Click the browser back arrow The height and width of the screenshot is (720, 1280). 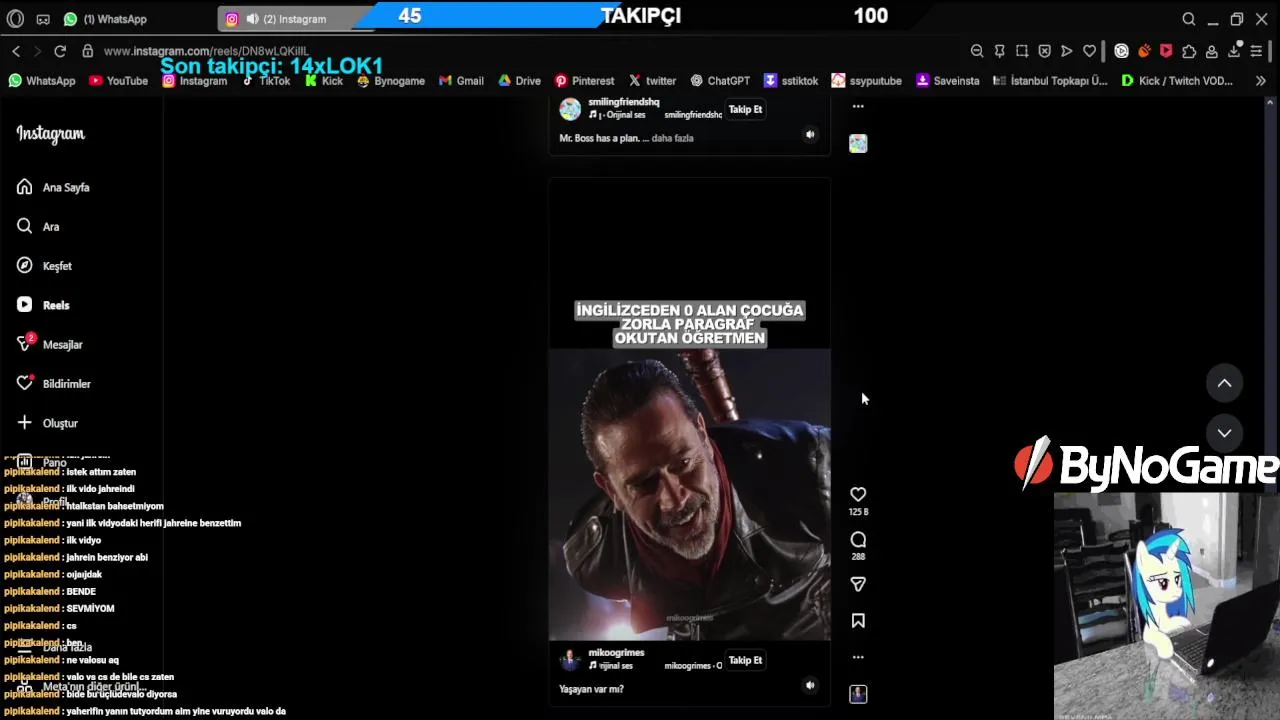16,51
